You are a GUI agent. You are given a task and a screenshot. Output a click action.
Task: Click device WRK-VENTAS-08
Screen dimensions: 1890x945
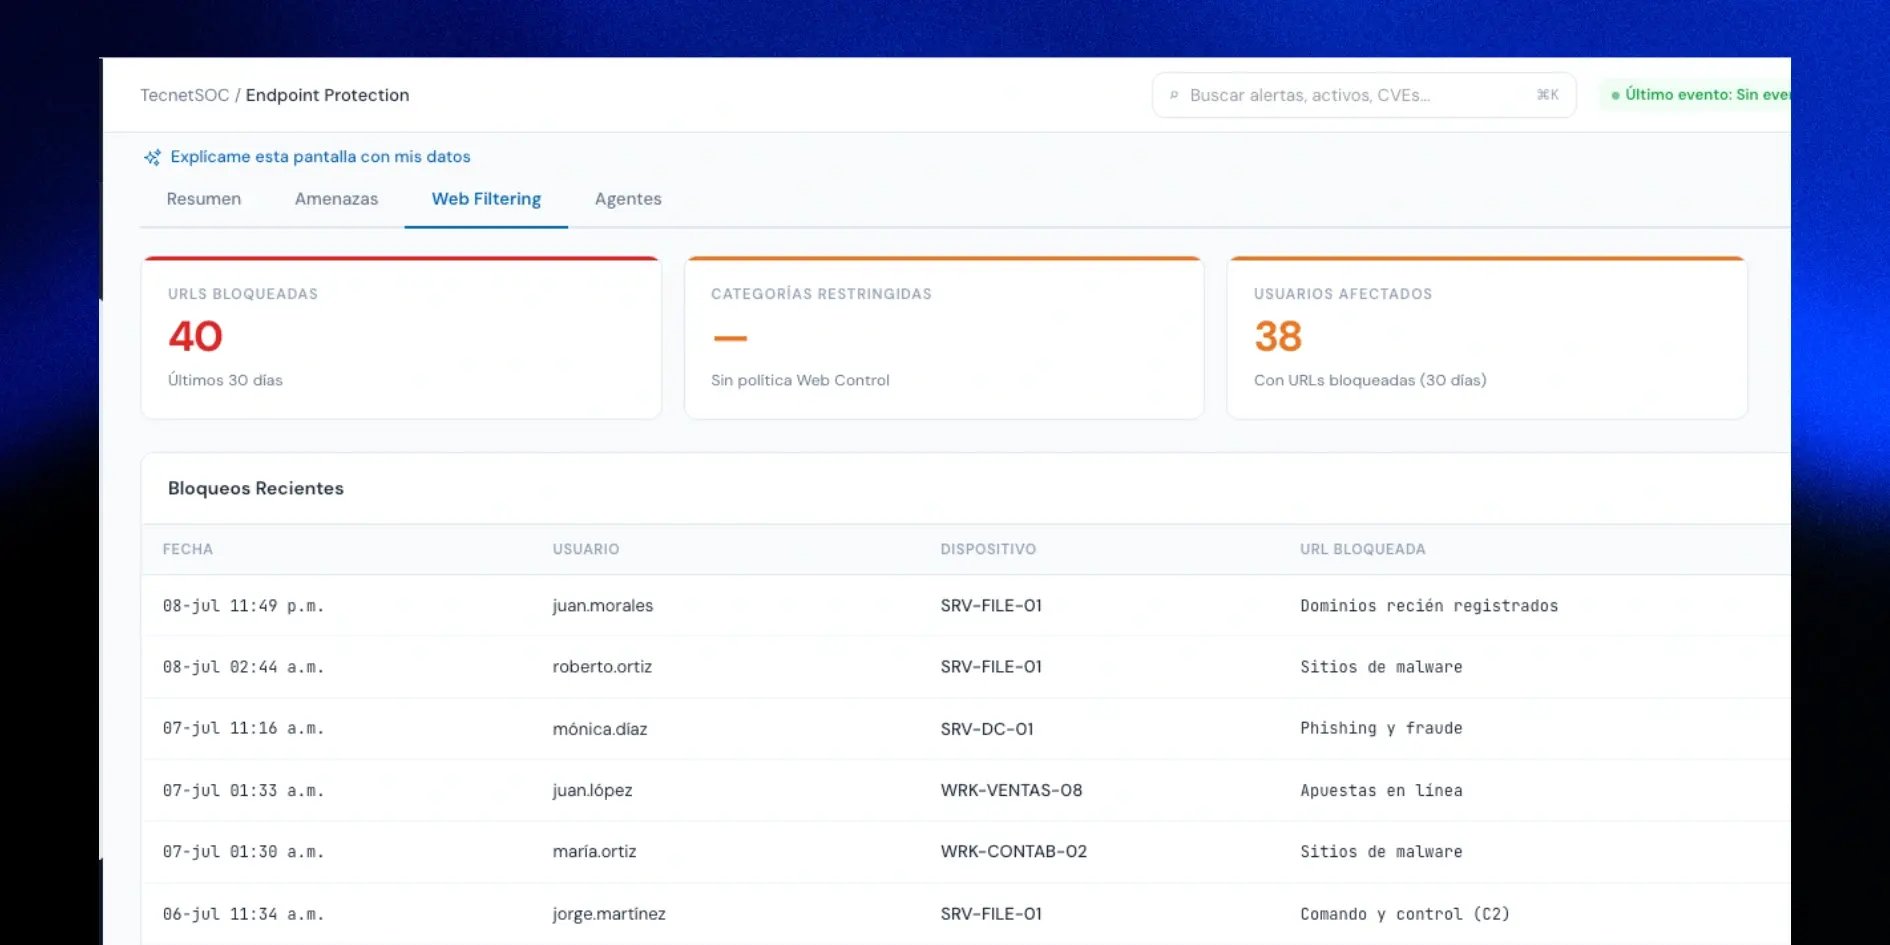pyautogui.click(x=1011, y=791)
